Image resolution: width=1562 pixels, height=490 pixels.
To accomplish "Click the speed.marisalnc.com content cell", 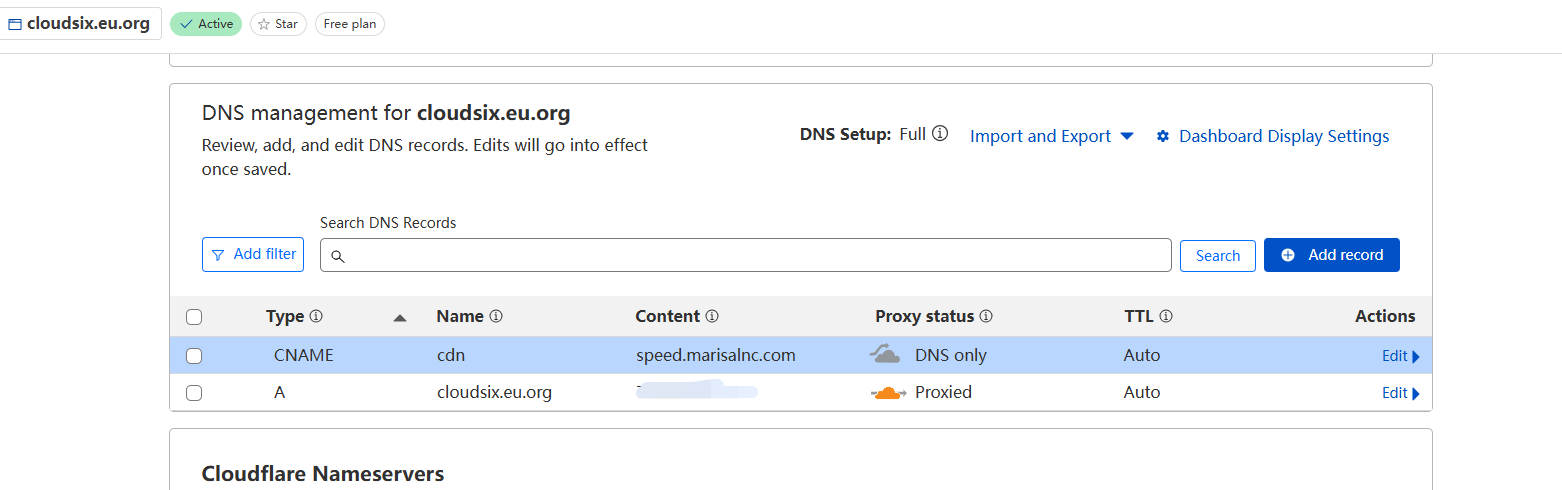I will click(x=716, y=355).
